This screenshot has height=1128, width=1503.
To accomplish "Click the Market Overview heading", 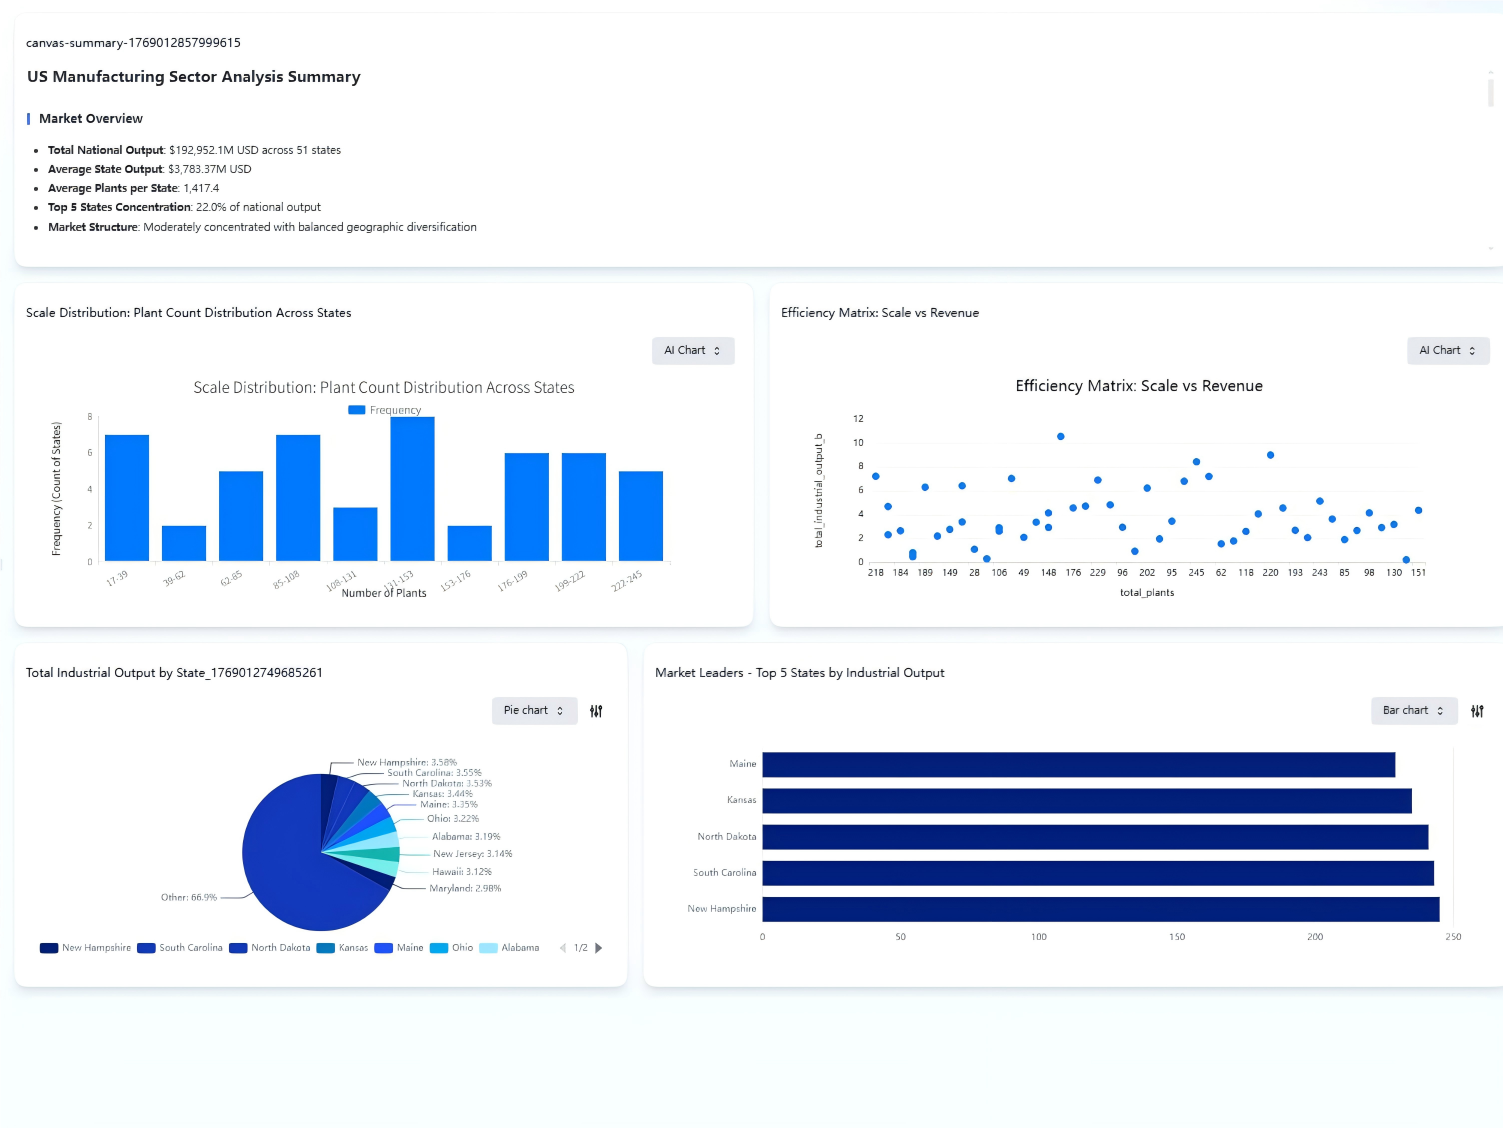I will point(90,118).
